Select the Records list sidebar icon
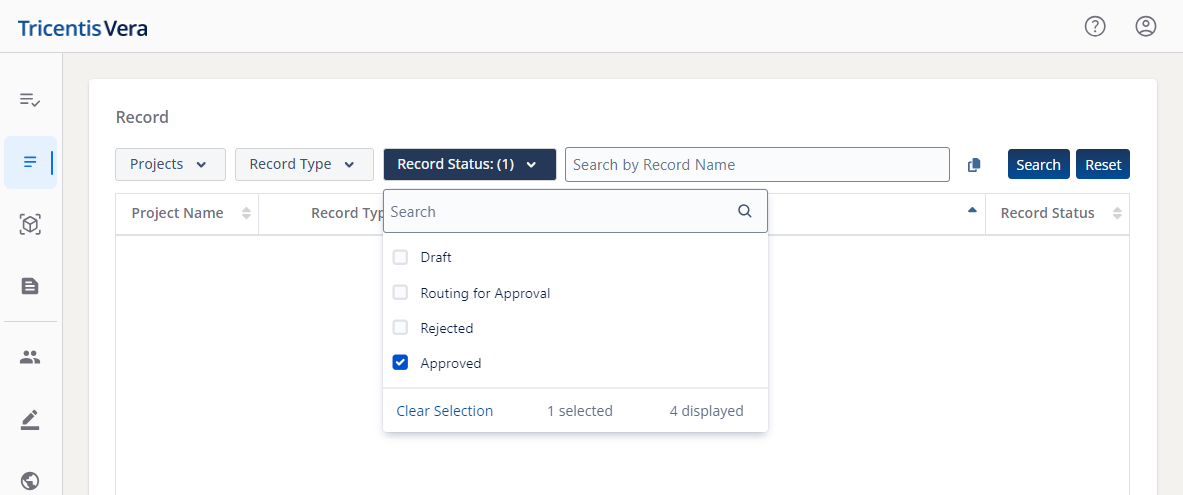Image resolution: width=1183 pixels, height=495 pixels. [30, 162]
